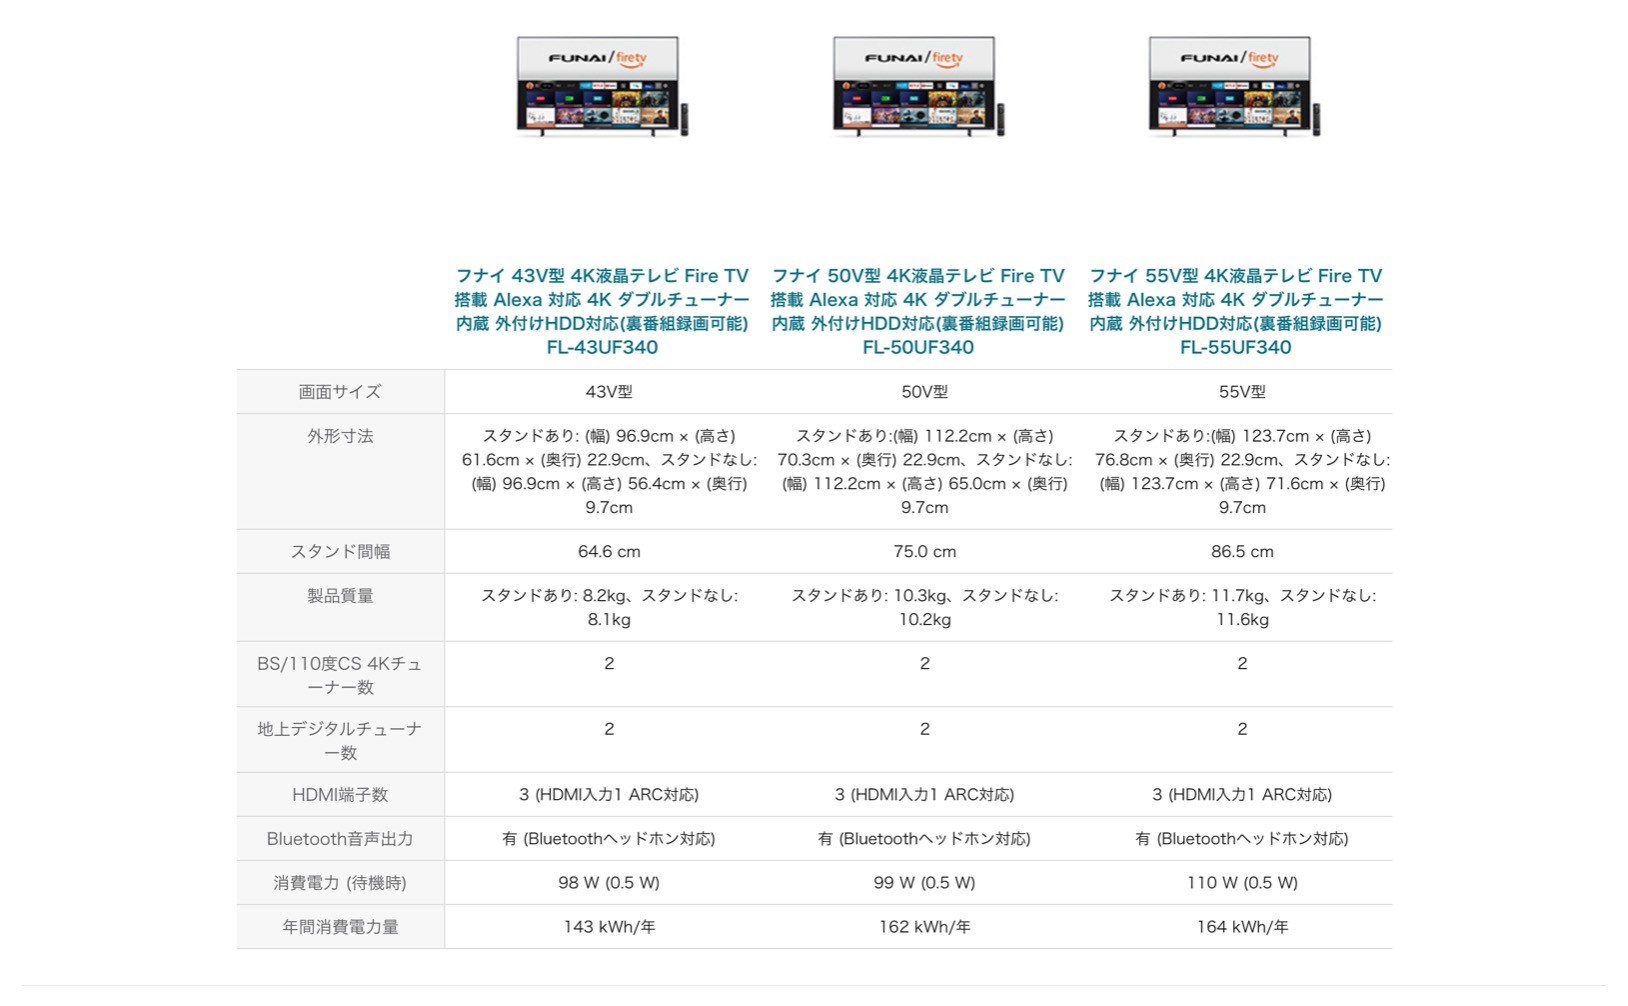Select the 消費電力 (待機時) row header
The height and width of the screenshot is (1006, 1628).
click(x=340, y=883)
